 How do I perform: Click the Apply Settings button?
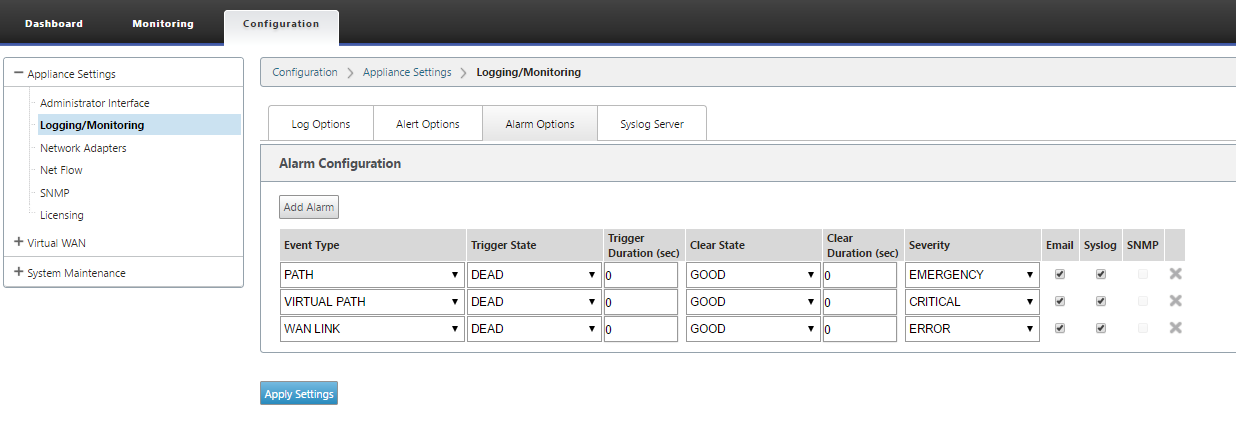coord(299,394)
